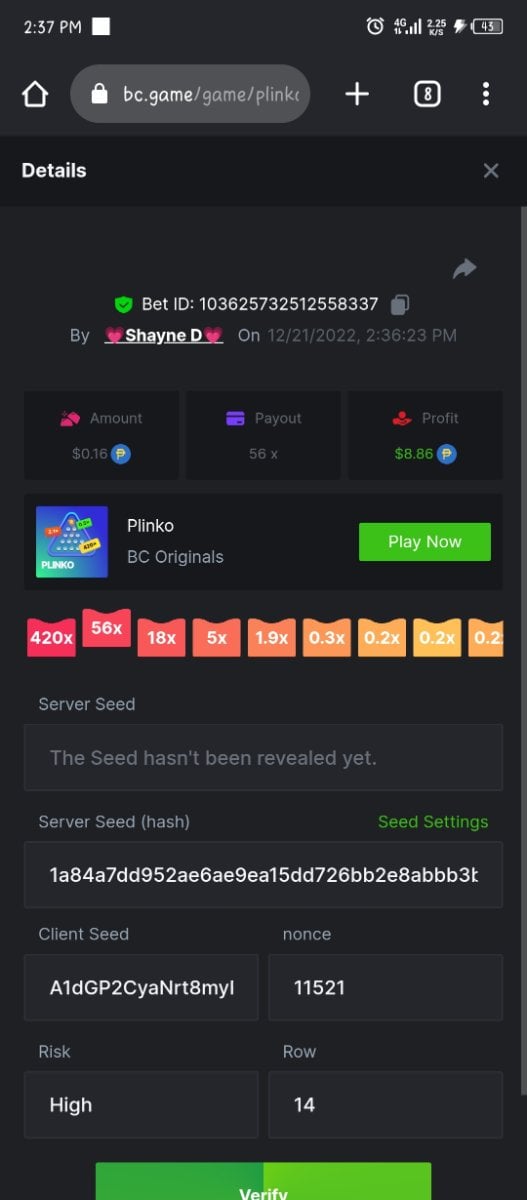Select the 420x multiplier chip
The image size is (527, 1200).
click(52, 637)
